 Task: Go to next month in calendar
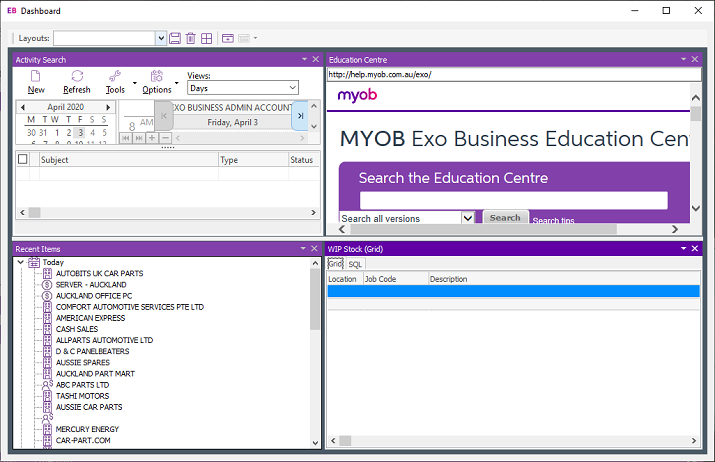click(x=108, y=107)
